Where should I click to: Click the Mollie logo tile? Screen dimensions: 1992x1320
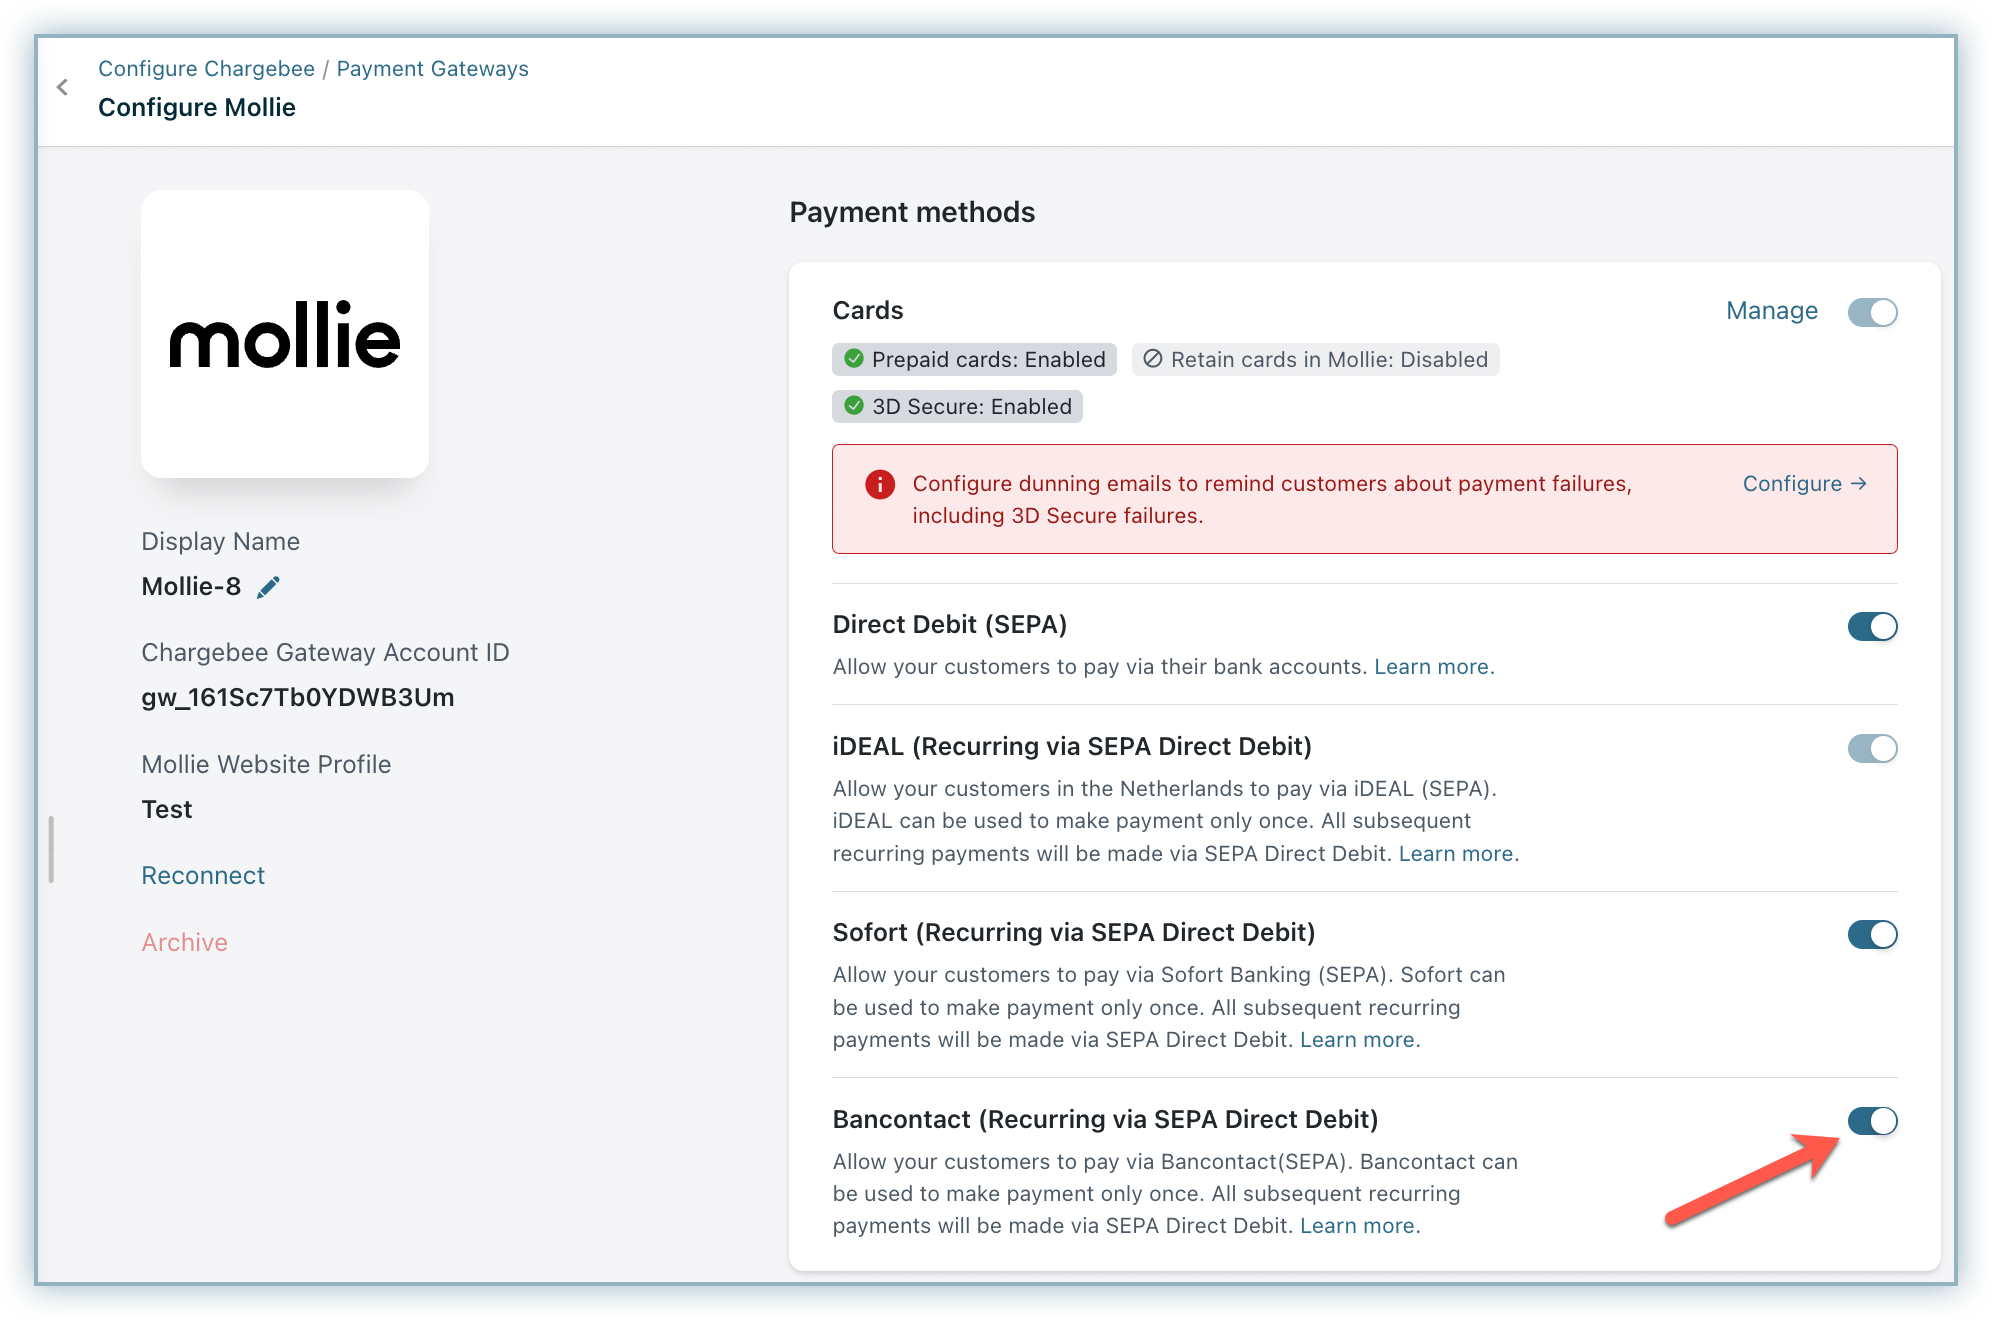tap(285, 334)
